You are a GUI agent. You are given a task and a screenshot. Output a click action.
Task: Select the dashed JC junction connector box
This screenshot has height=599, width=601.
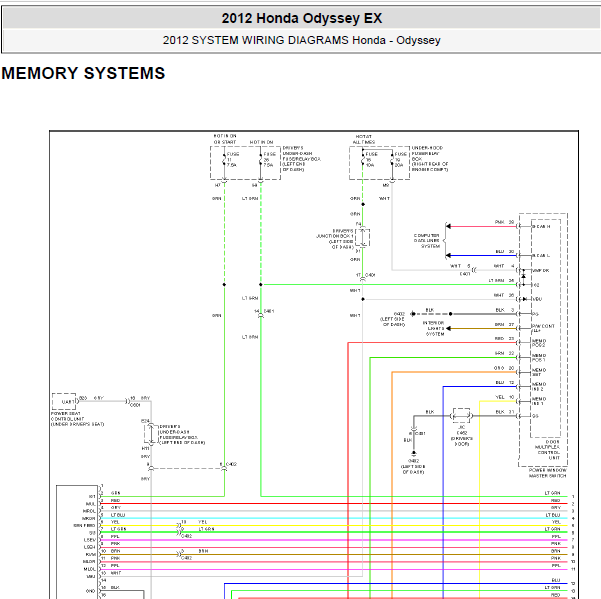(x=461, y=415)
